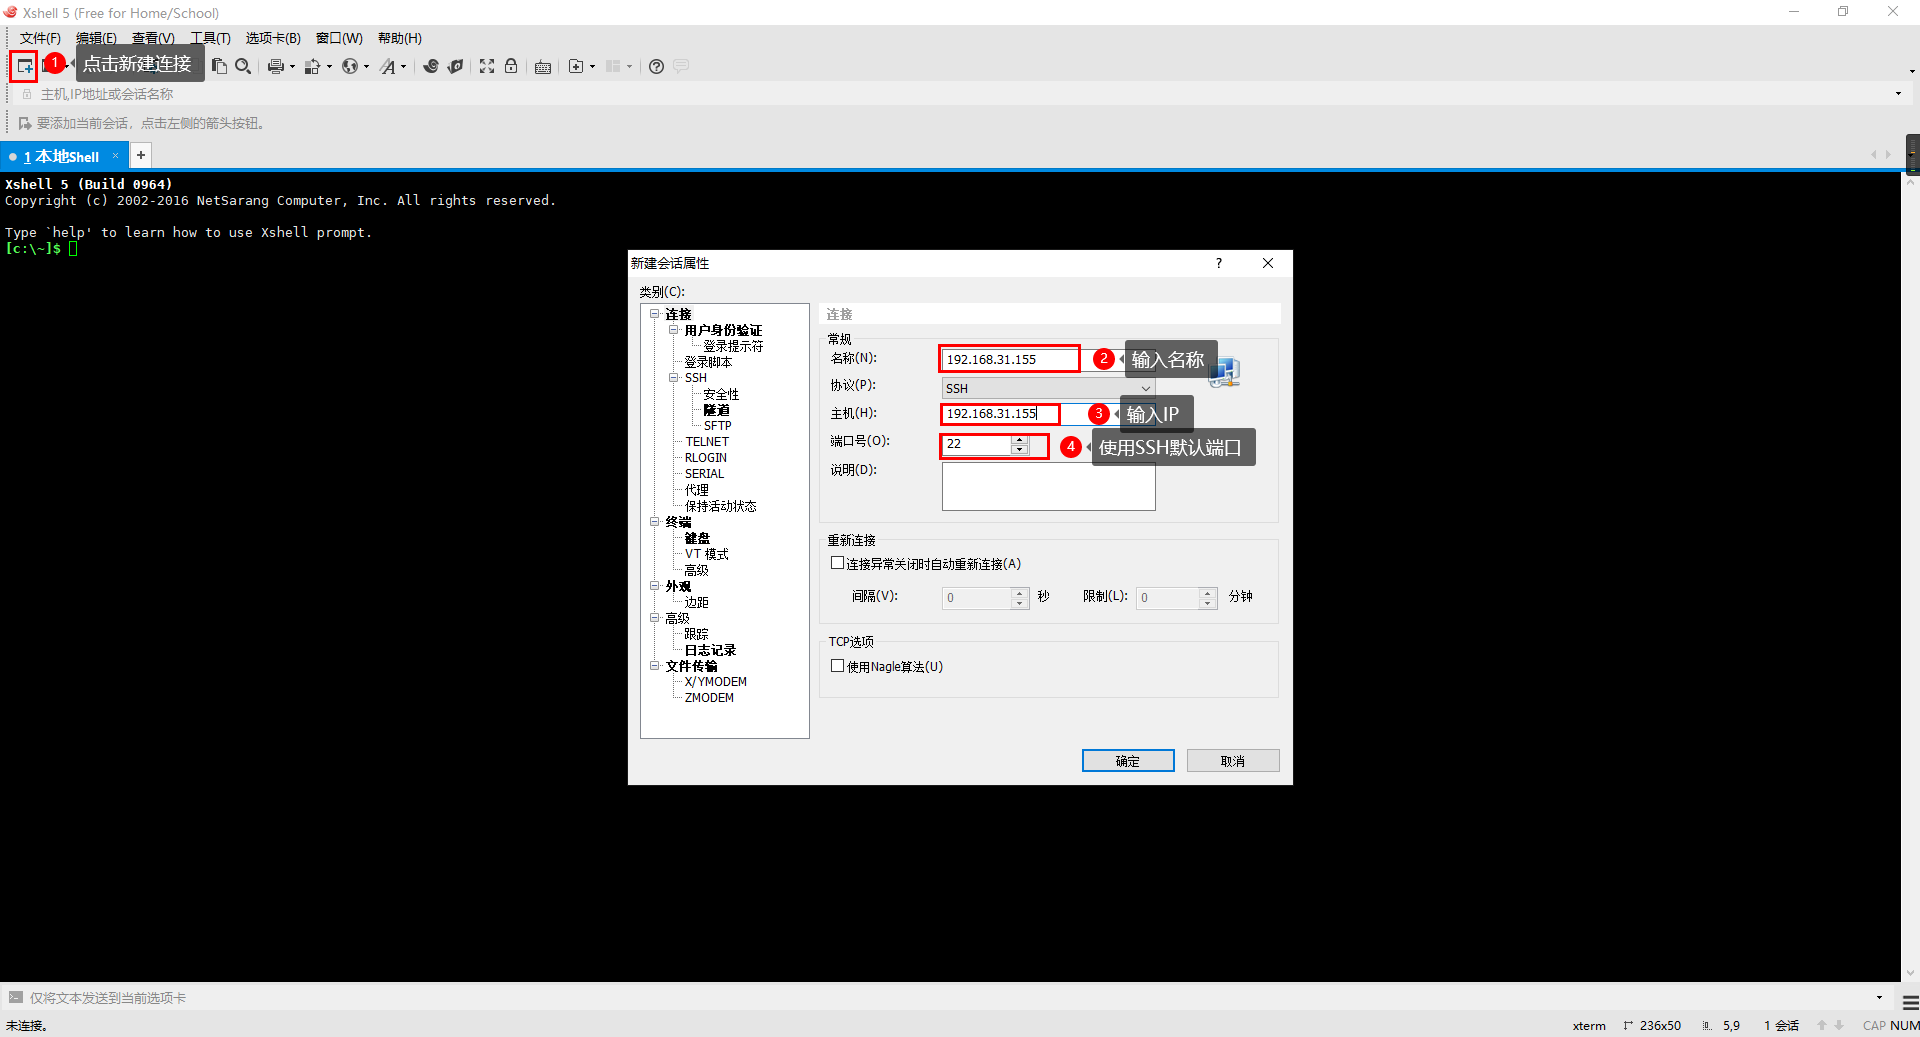Collapse the 连接 tree node
This screenshot has height=1037, width=1920.
coord(655,314)
